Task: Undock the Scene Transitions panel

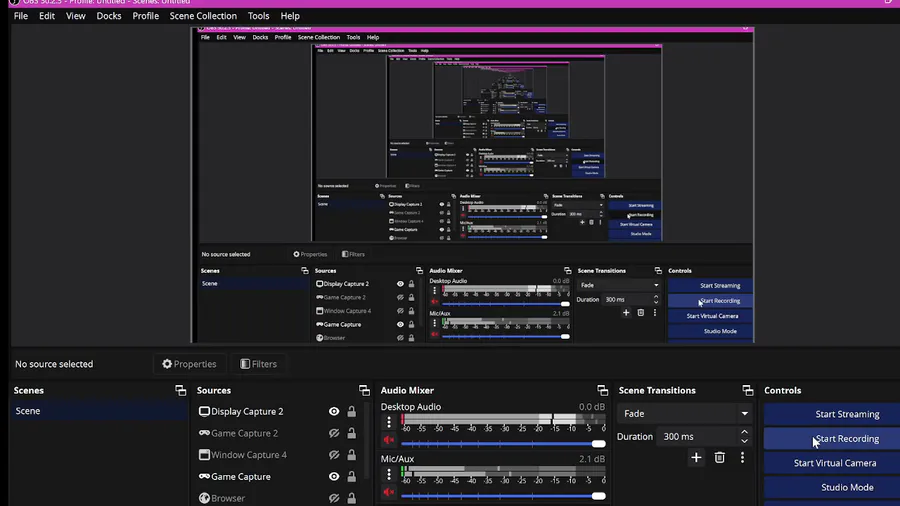Action: (x=747, y=391)
